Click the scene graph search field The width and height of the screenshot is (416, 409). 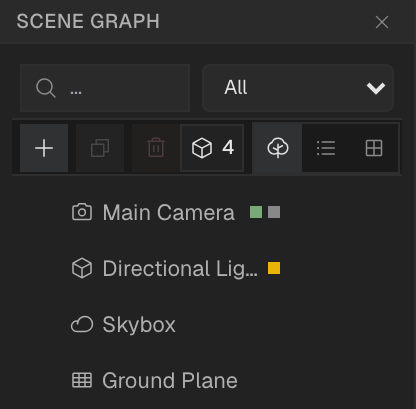click(x=105, y=88)
